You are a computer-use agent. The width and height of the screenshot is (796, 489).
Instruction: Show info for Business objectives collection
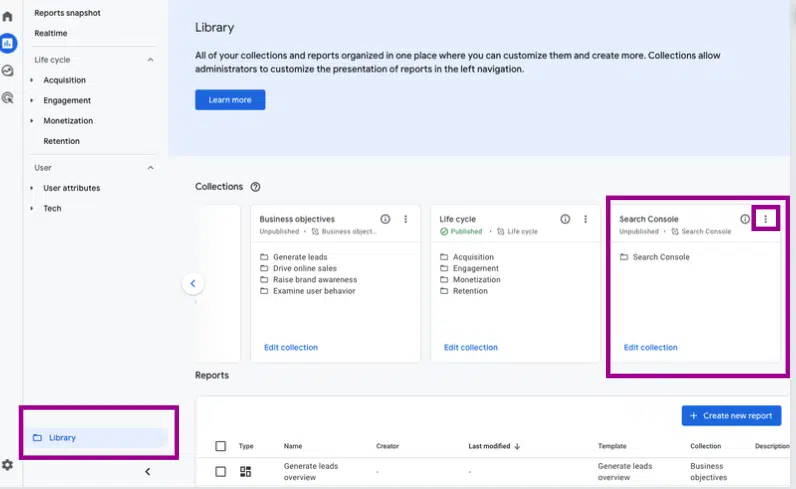click(385, 219)
